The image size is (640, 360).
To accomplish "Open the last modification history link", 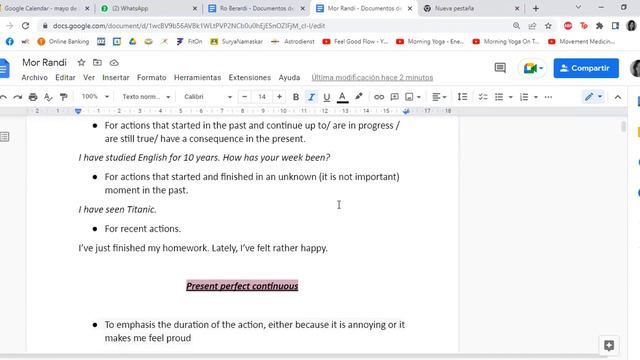I will tap(372, 78).
